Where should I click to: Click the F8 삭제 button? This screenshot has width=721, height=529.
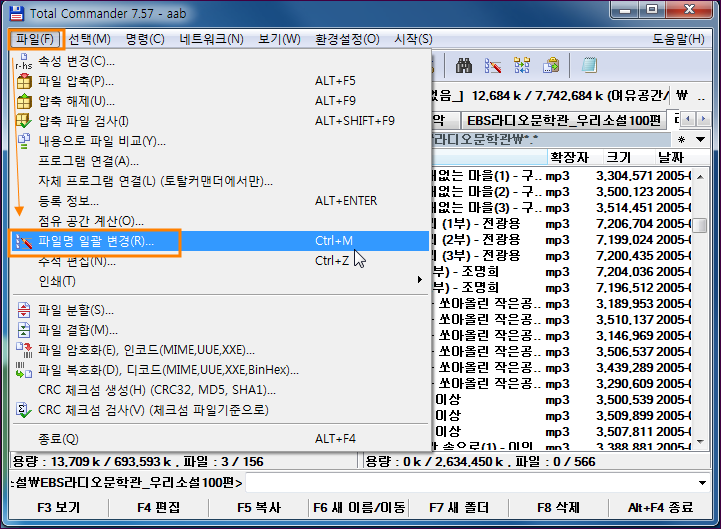coord(558,507)
